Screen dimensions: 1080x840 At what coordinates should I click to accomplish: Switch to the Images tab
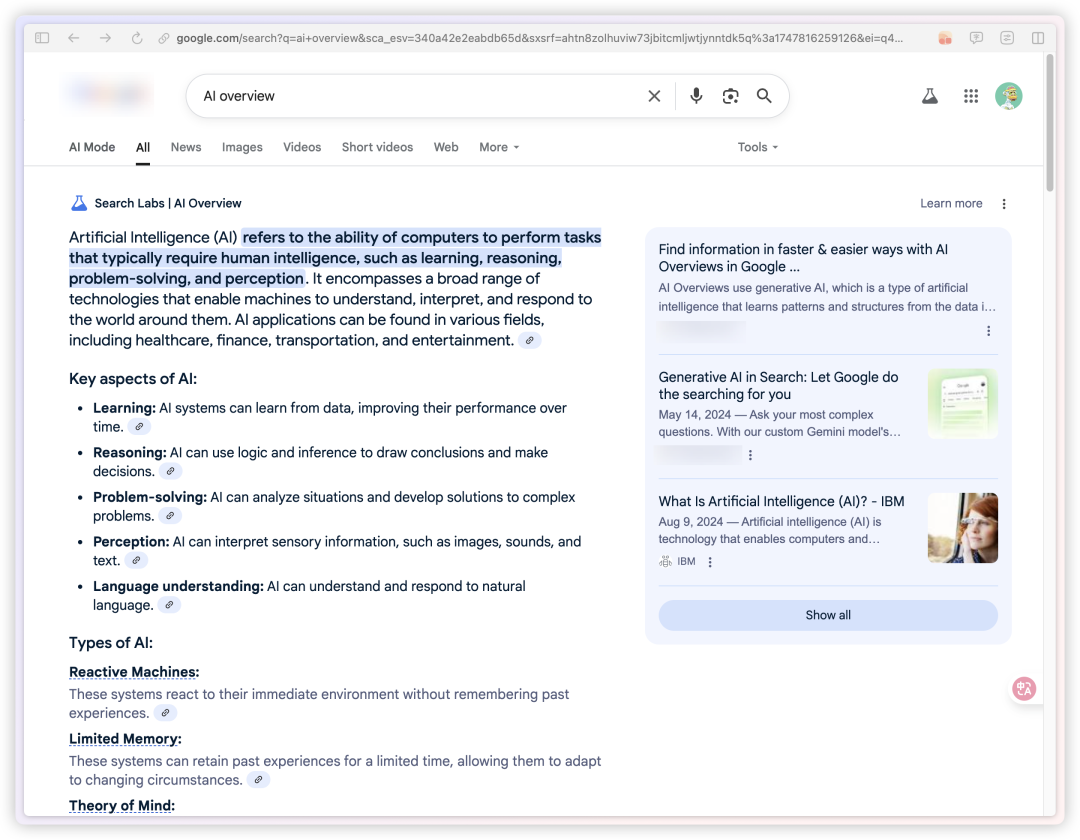[242, 147]
